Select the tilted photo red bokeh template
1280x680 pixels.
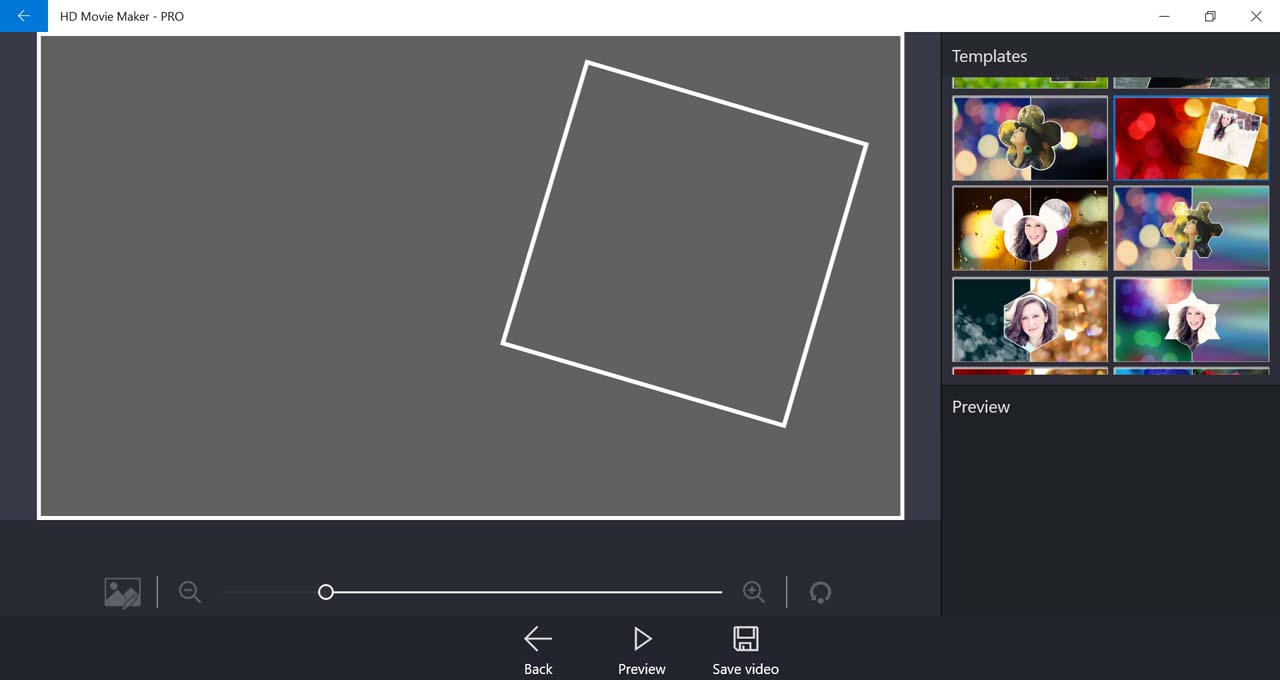1191,138
